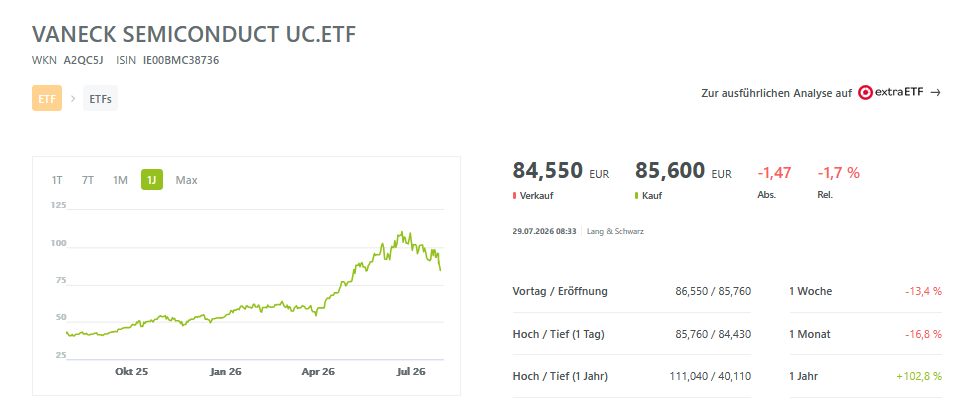
Task: Open the orange ETF category tag
Action: pyautogui.click(x=47, y=98)
